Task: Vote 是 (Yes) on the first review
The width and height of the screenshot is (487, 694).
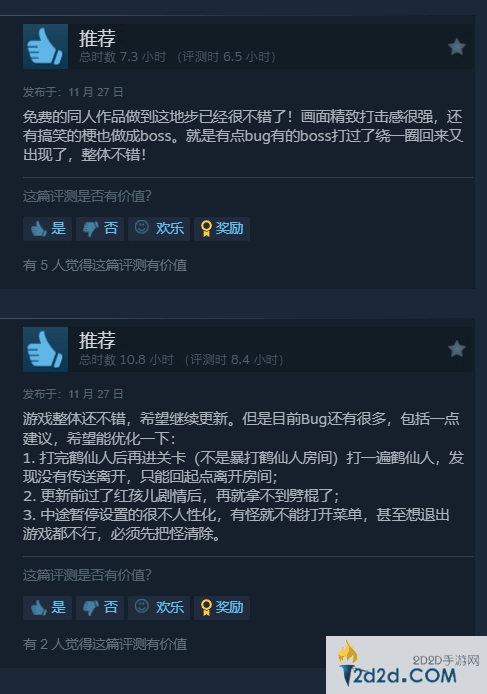Action: (x=47, y=229)
